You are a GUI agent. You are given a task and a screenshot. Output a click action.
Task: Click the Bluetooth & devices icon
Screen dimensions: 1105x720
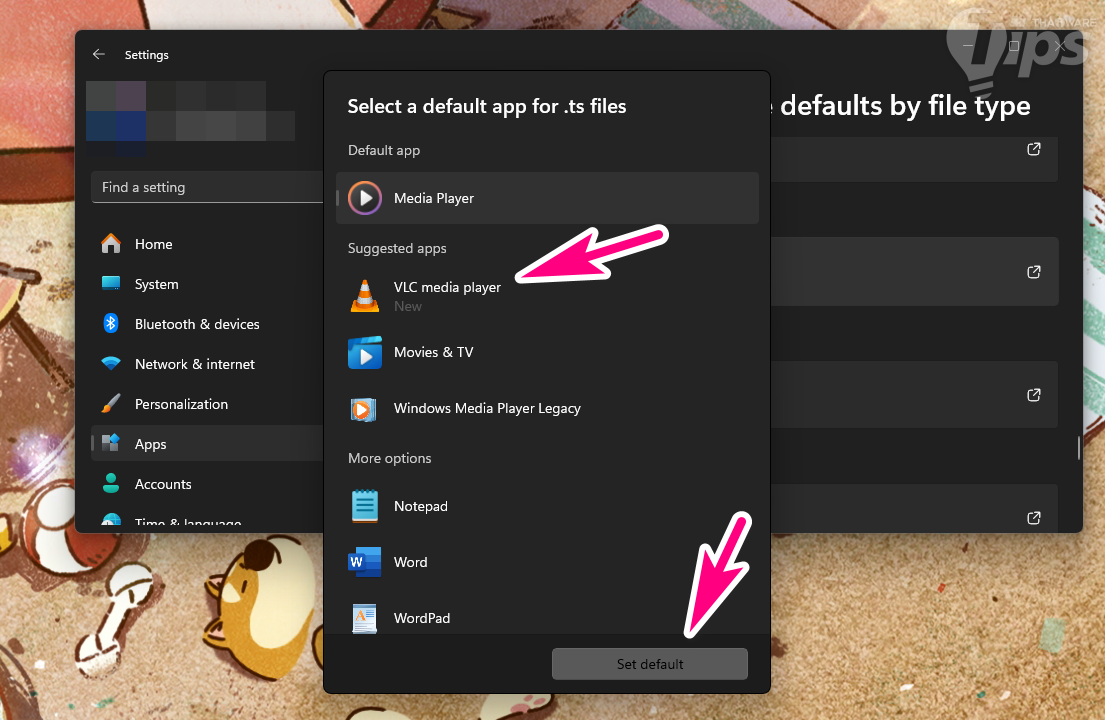111,324
